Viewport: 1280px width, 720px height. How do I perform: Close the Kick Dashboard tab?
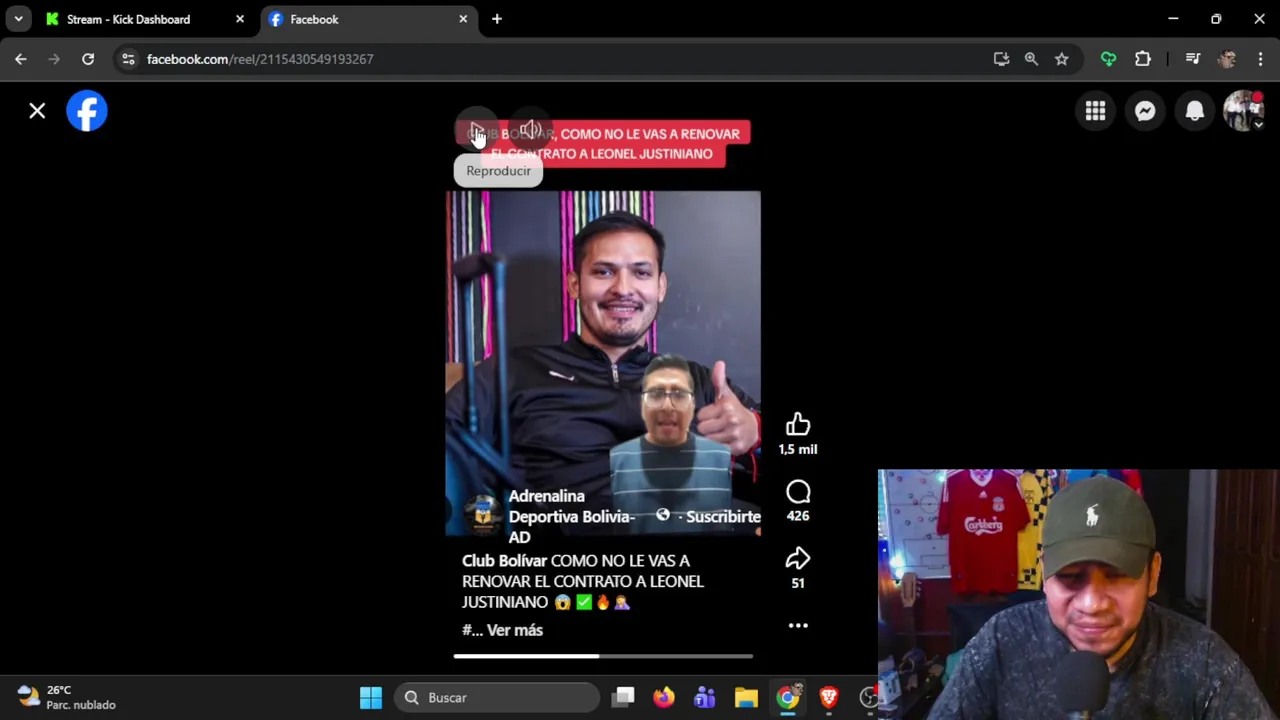[240, 19]
